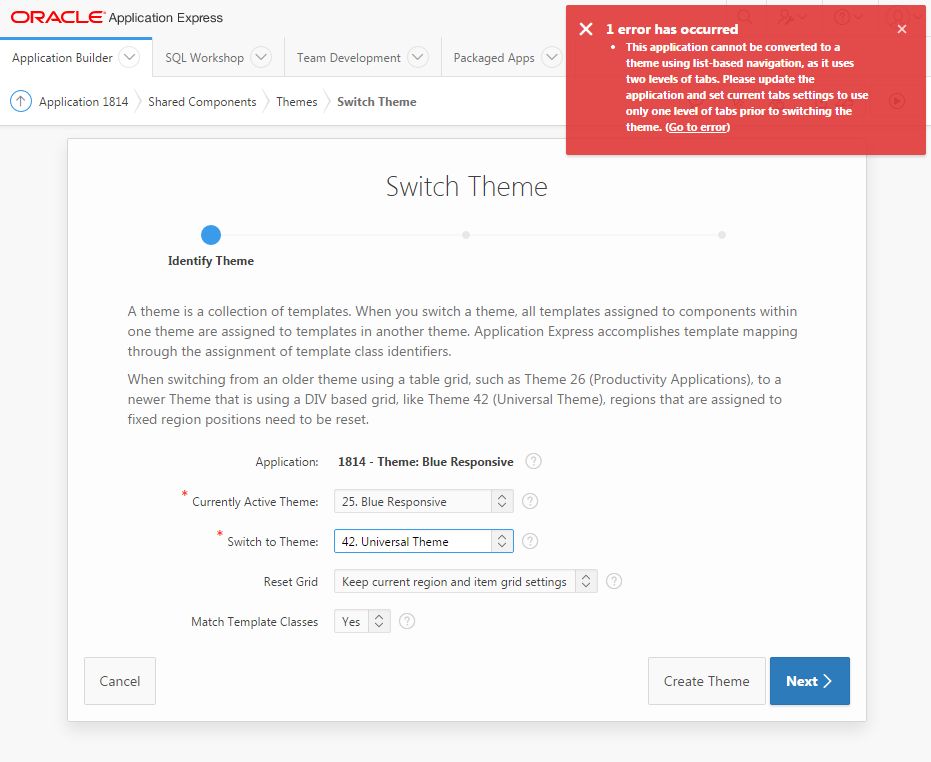Viewport: 931px width, 762px height.
Task: Open the Currently Active Theme dropdown
Action: (x=424, y=501)
